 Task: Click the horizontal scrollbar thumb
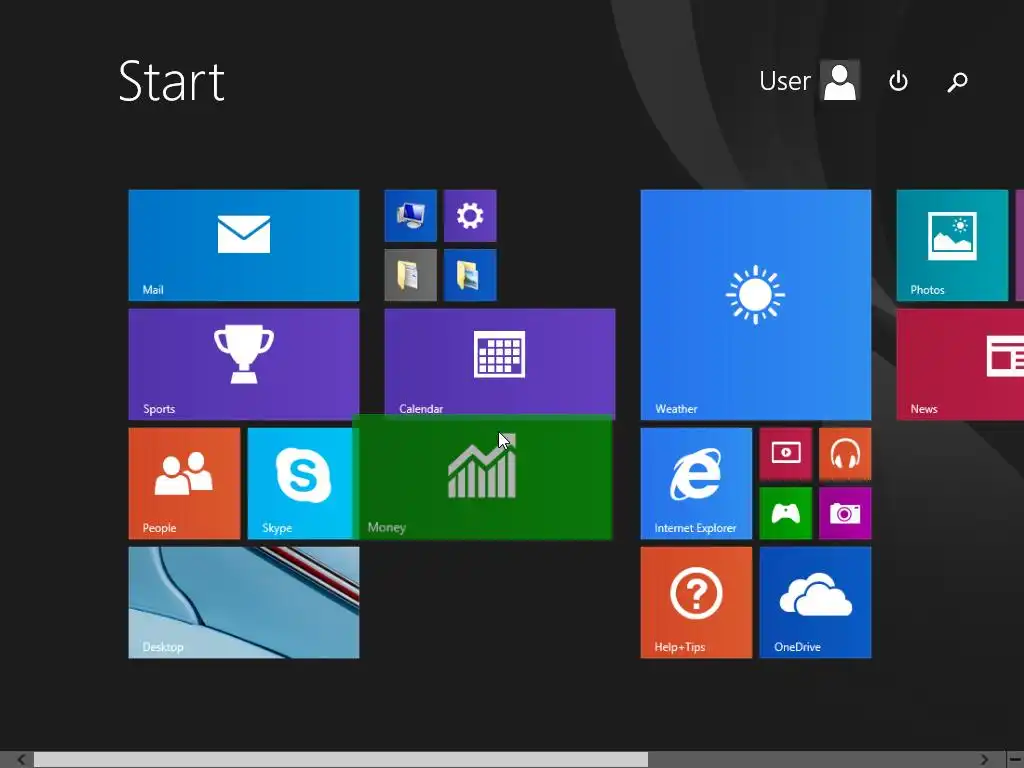pyautogui.click(x=341, y=760)
